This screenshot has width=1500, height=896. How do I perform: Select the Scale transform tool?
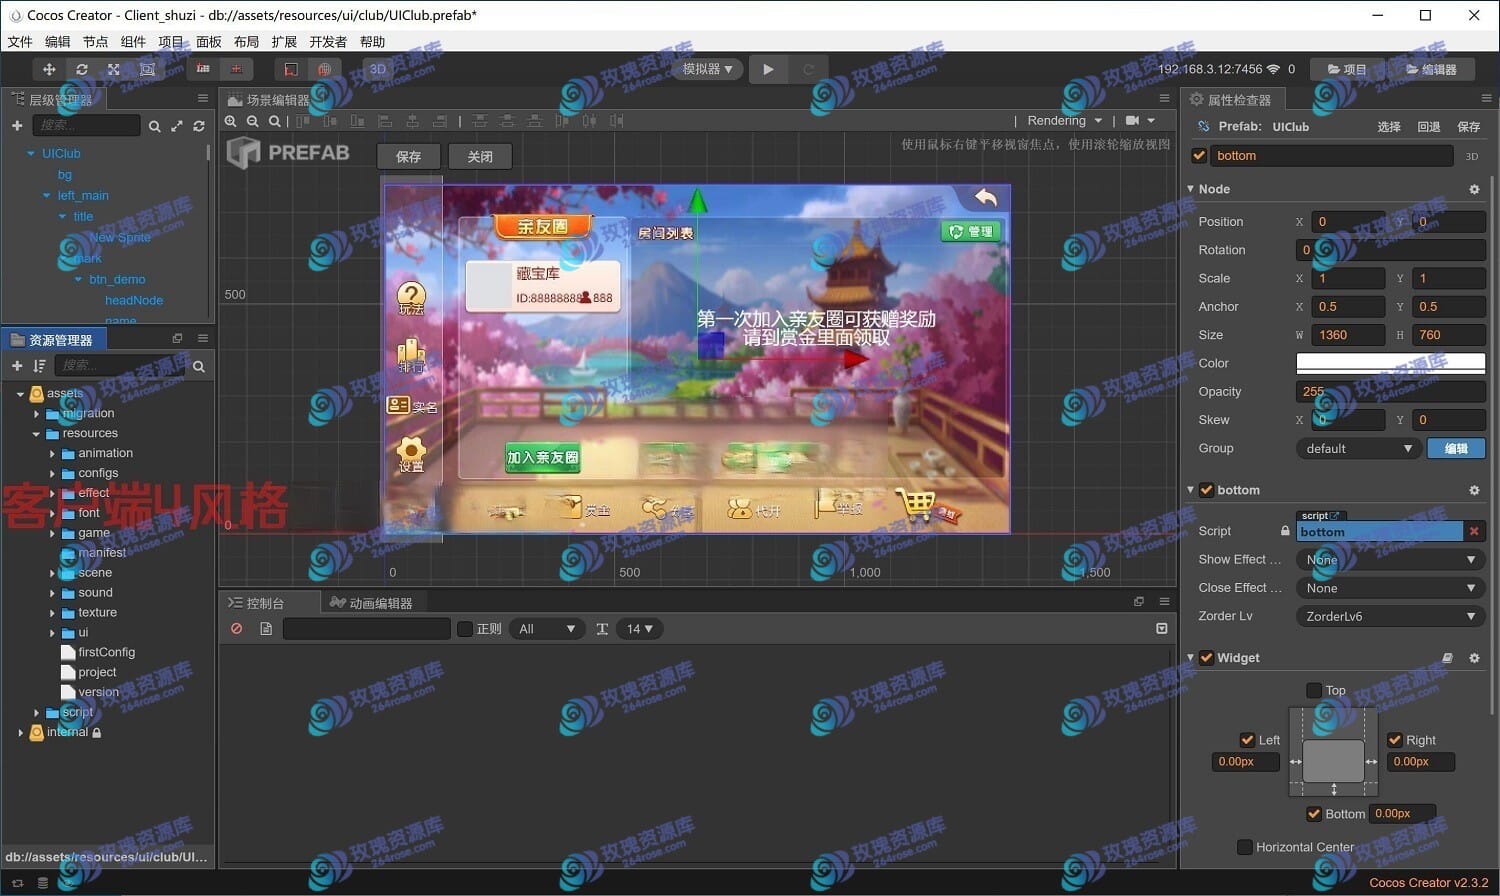114,69
